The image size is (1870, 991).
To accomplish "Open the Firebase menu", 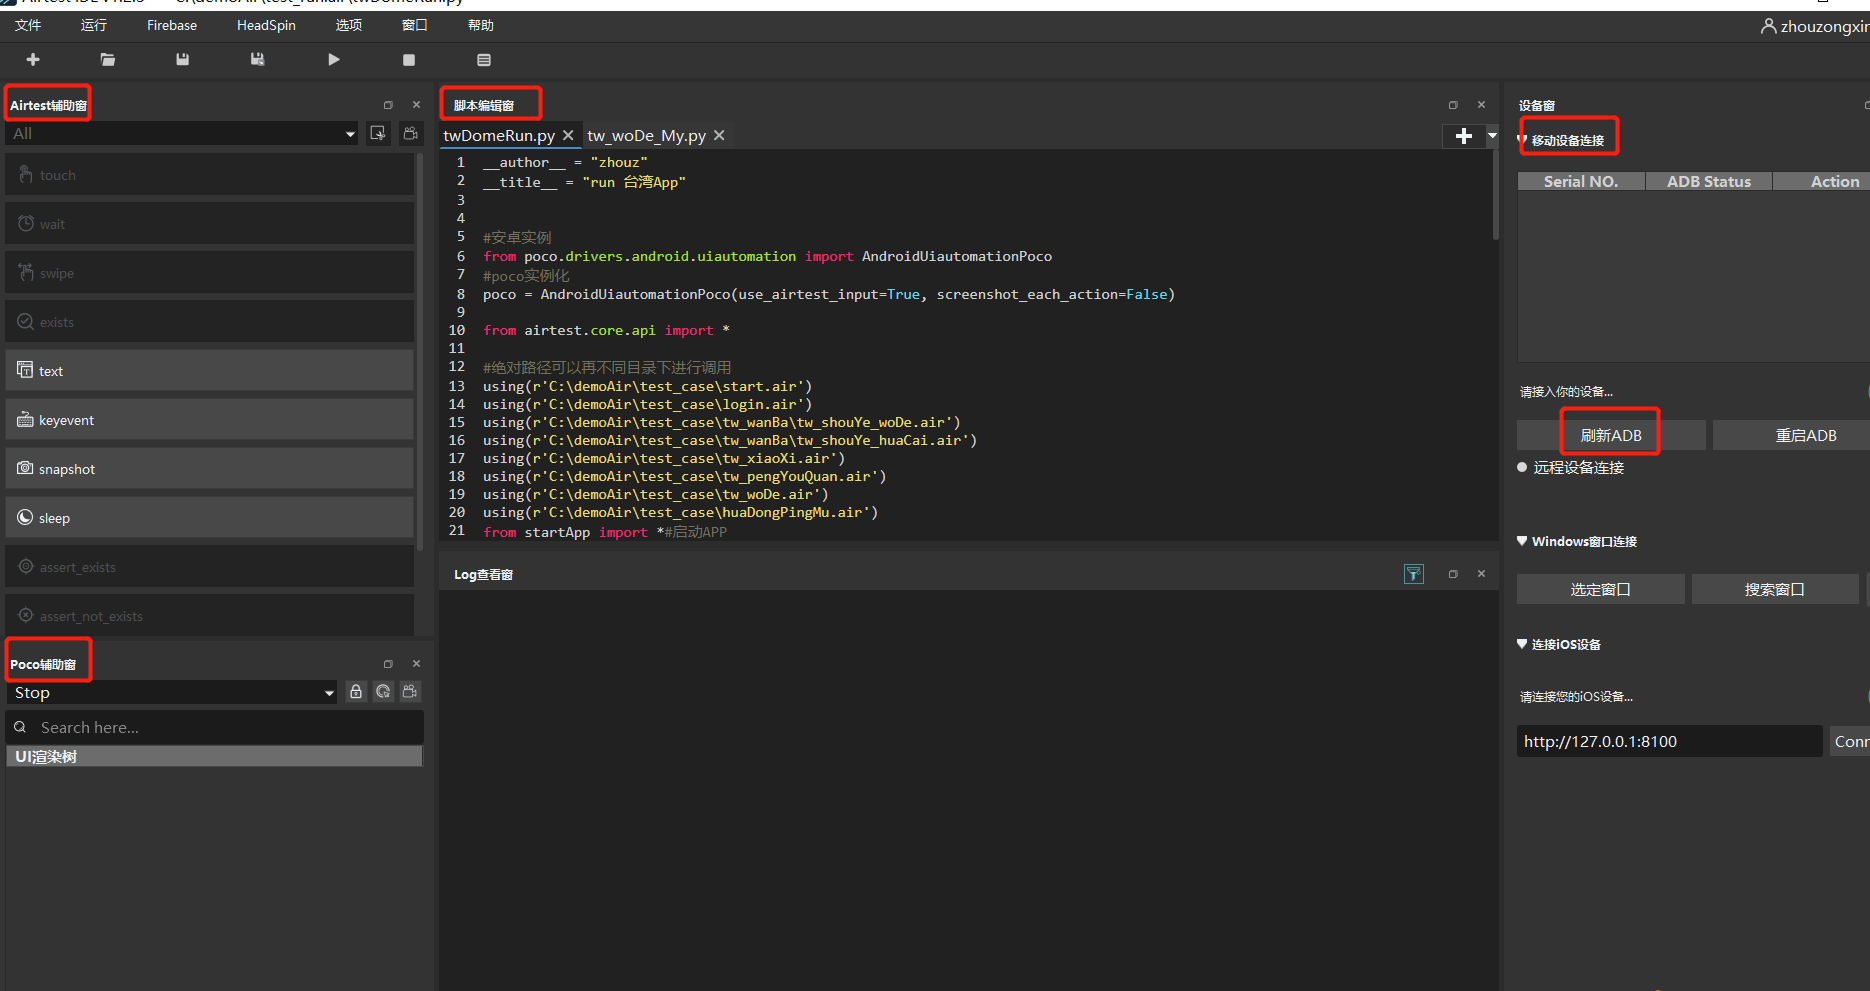I will 172,25.
